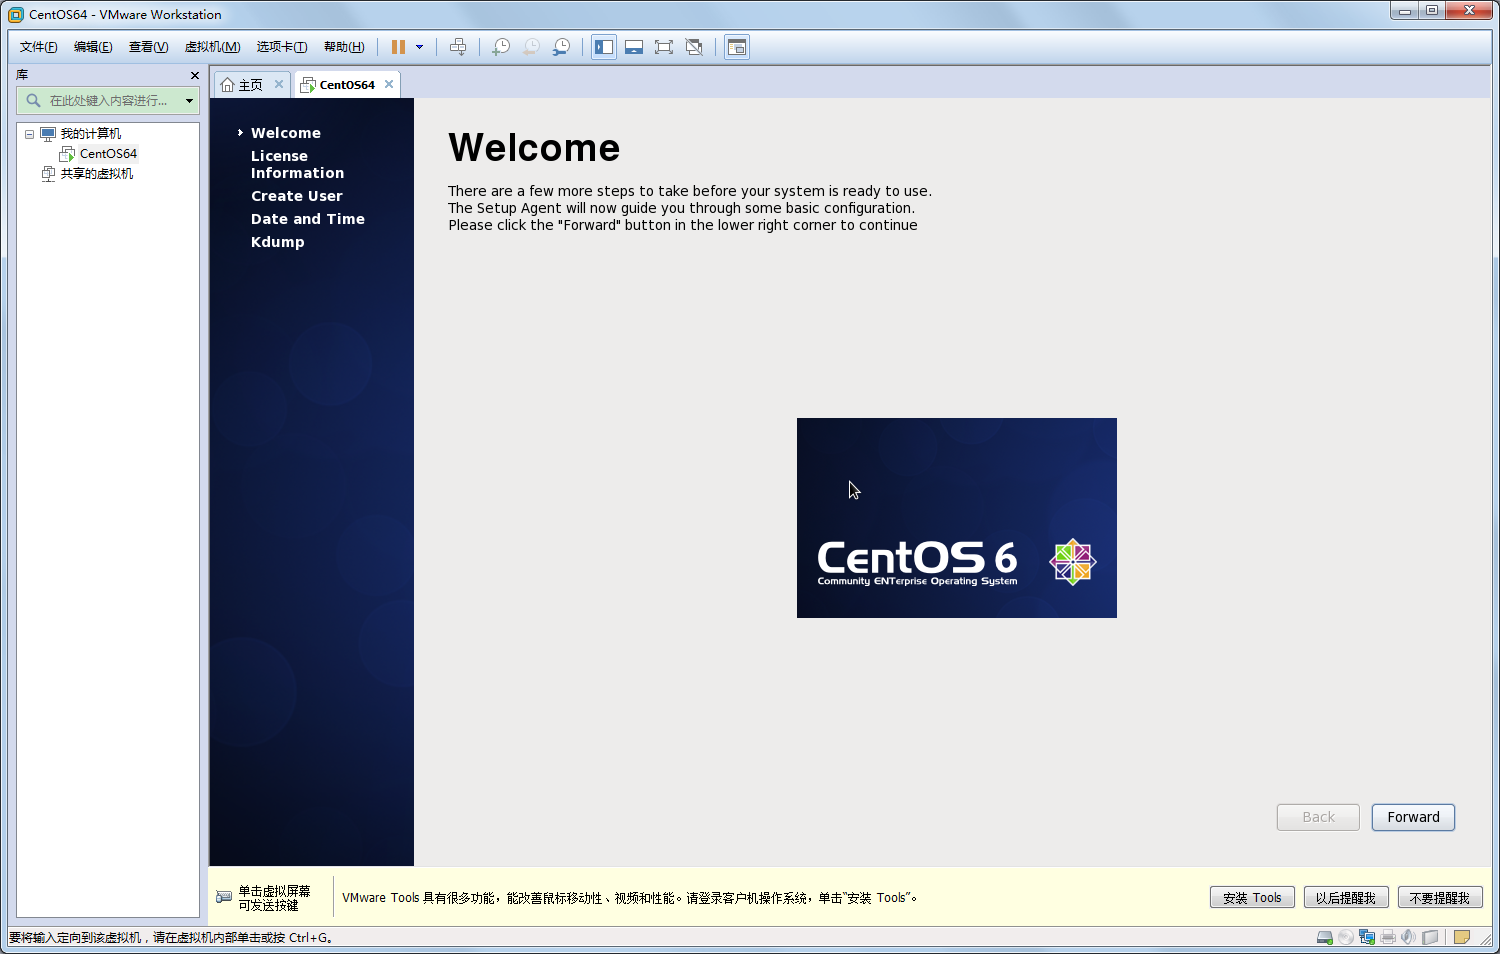Revert the VM to its previous snapshot
The image size is (1500, 954).
click(x=531, y=47)
